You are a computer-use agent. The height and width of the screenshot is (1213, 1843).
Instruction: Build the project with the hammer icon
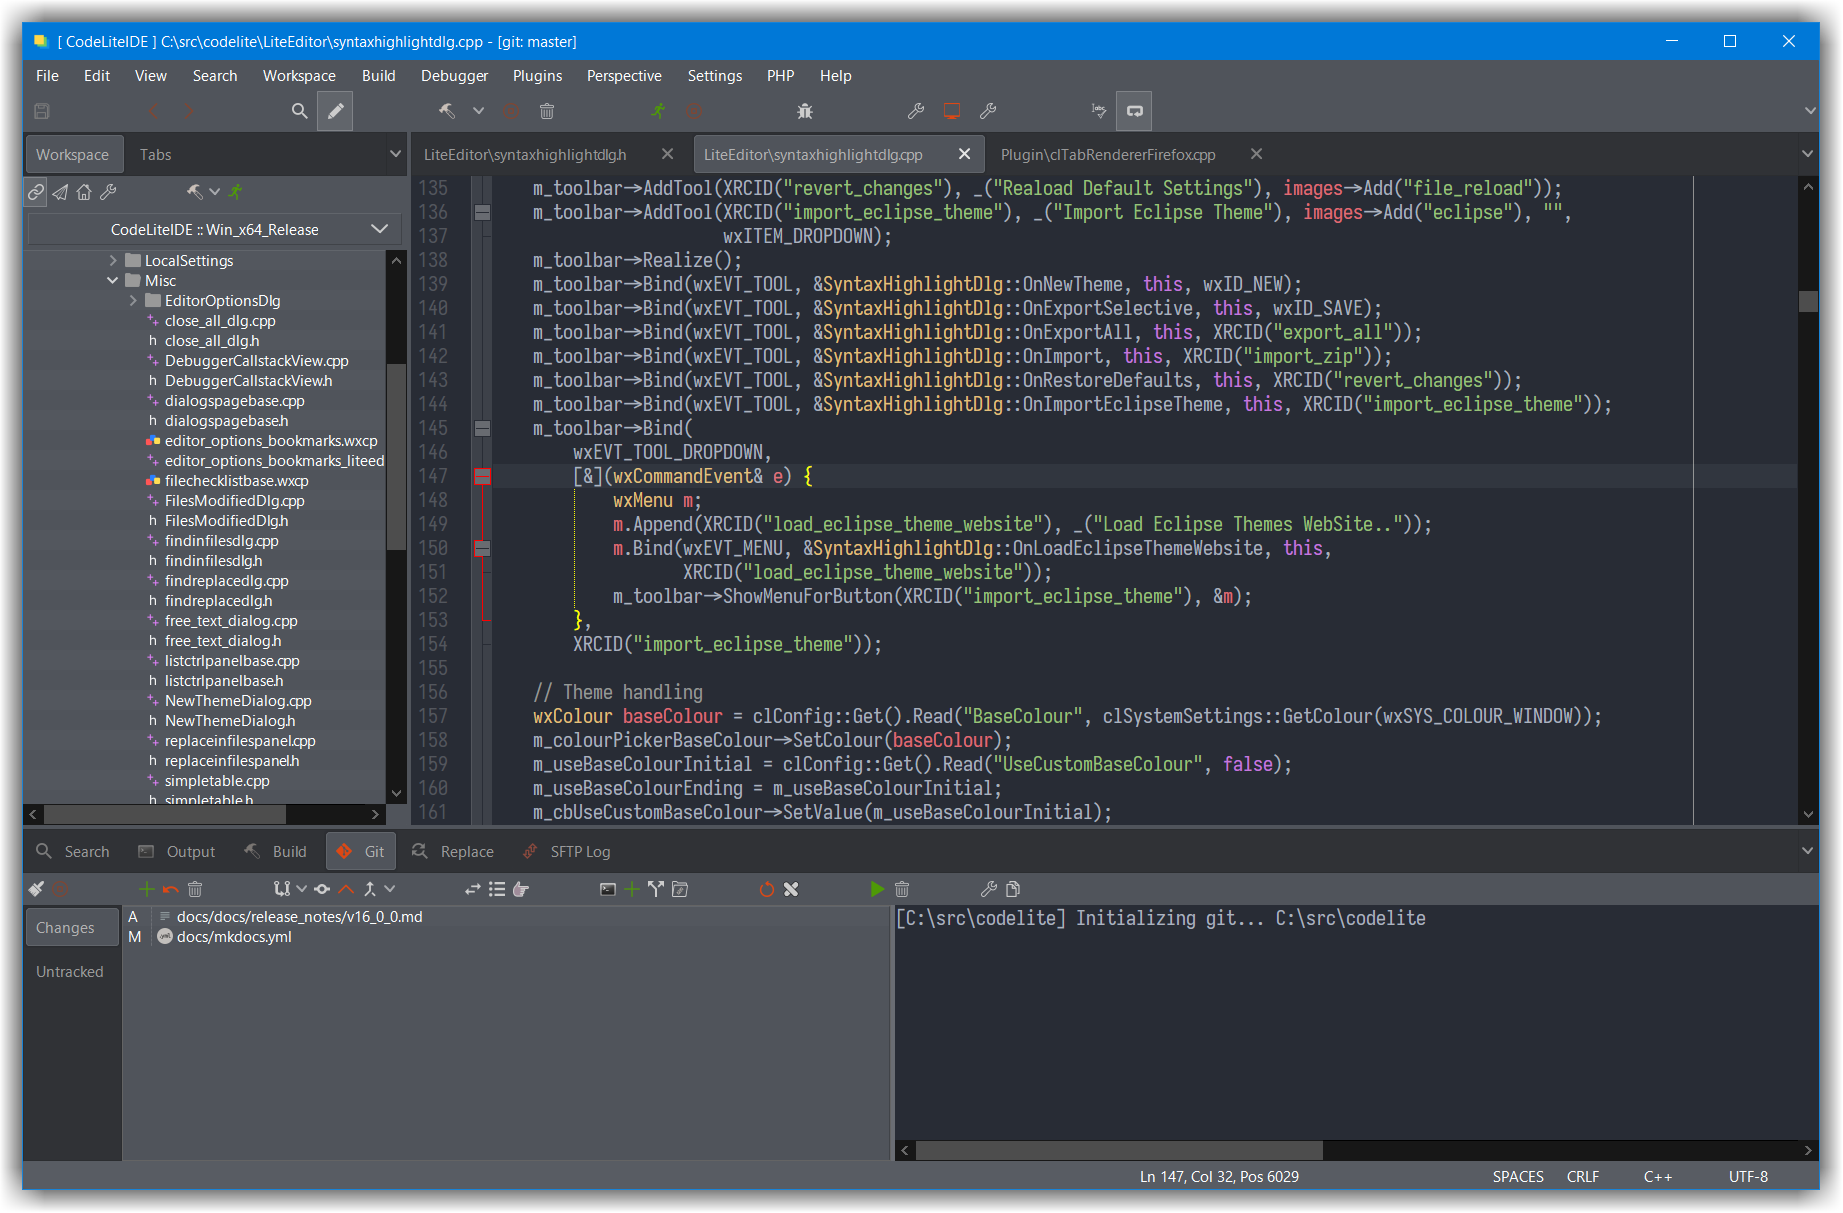point(448,111)
